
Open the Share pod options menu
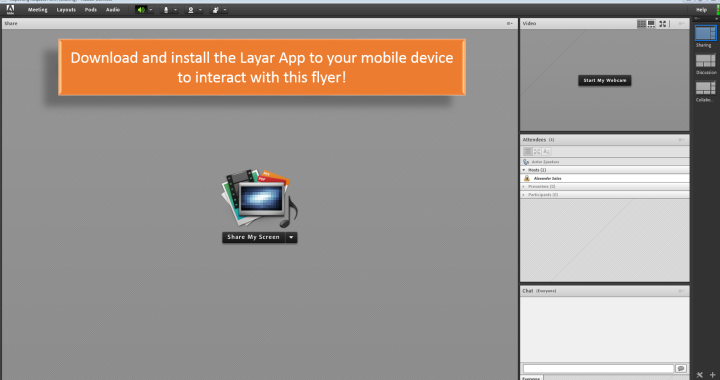(x=510, y=23)
